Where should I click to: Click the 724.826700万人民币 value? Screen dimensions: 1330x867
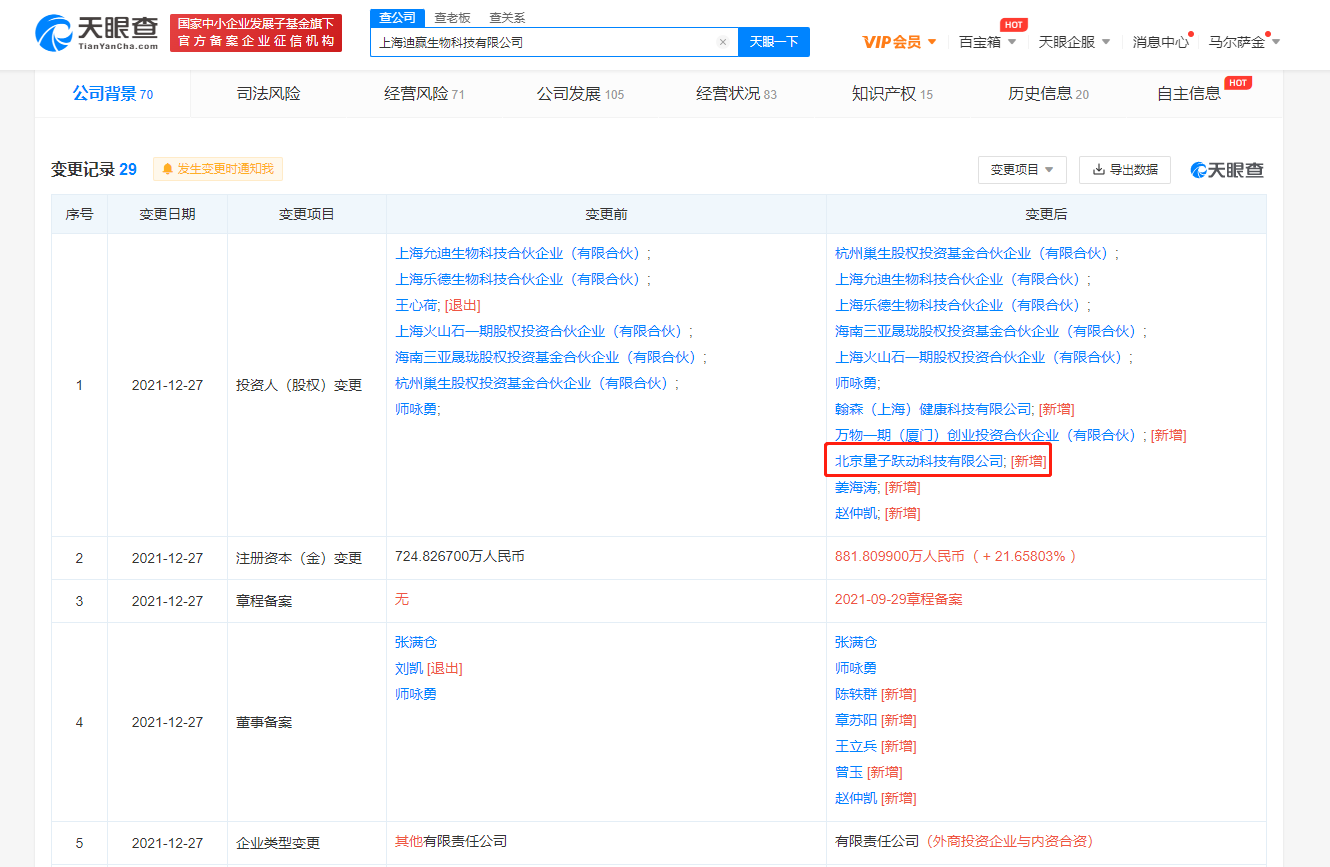coord(460,556)
